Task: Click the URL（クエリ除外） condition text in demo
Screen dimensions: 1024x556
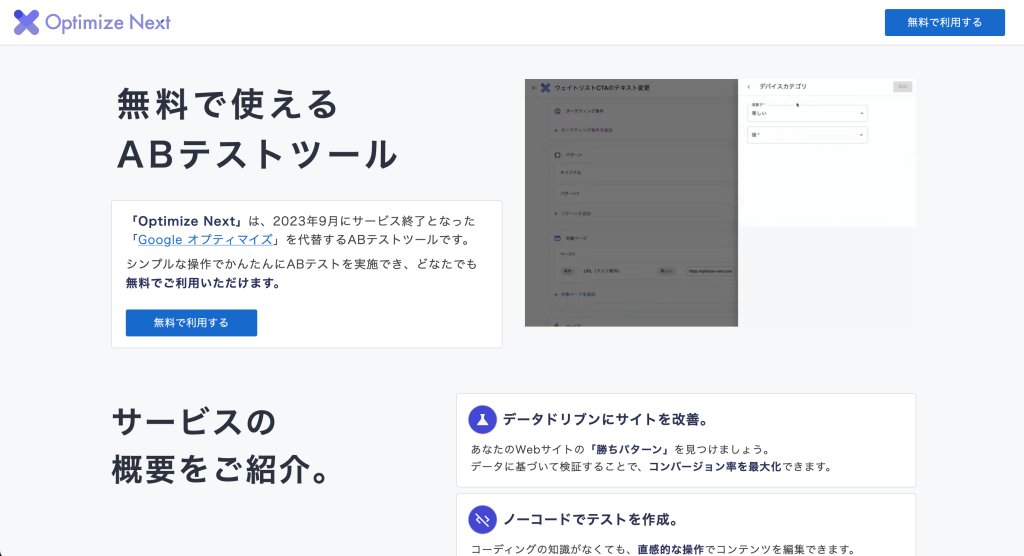Action: point(601,271)
